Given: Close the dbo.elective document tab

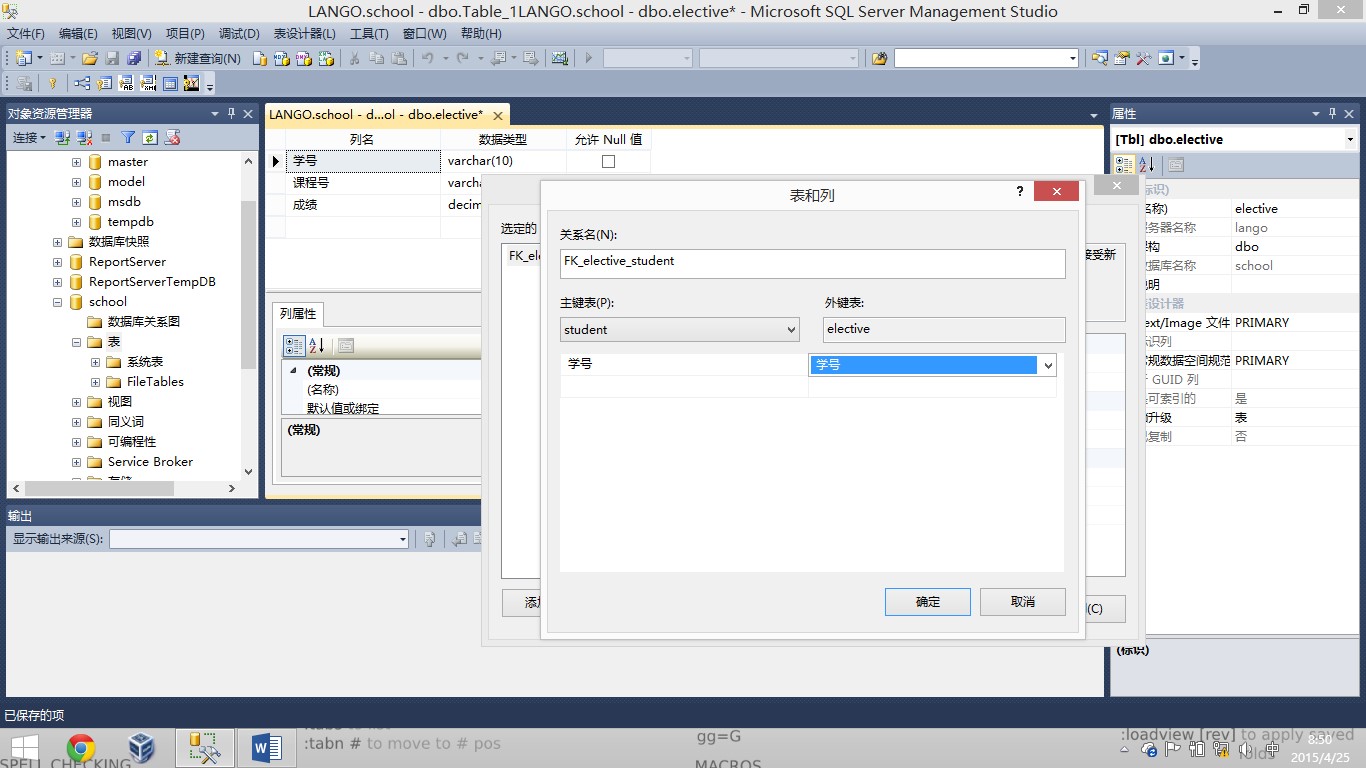Looking at the screenshot, I should coord(498,116).
